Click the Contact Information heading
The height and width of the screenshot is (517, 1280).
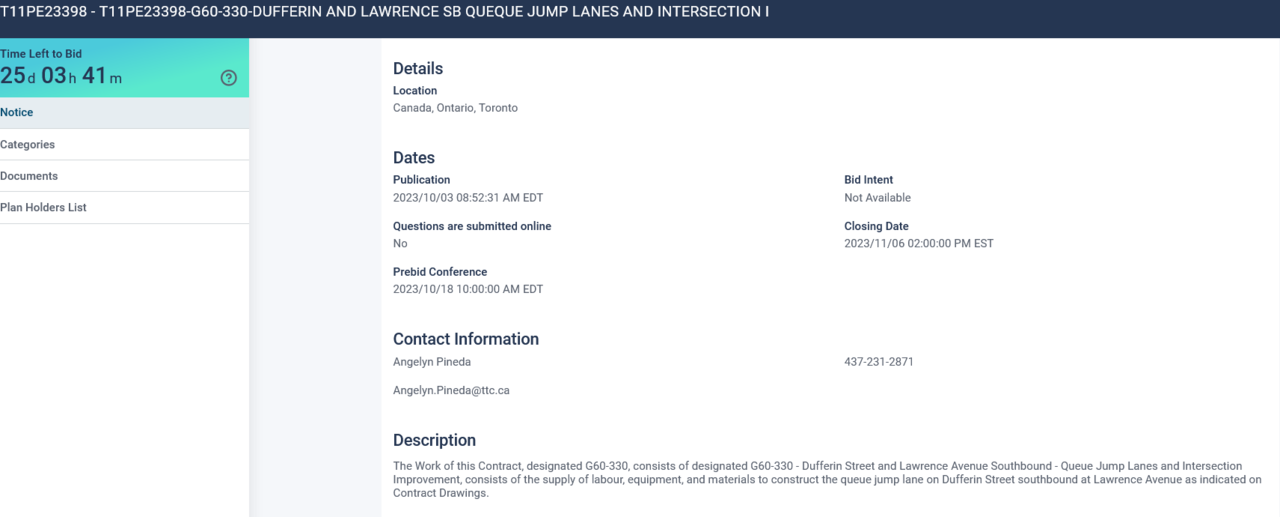[x=466, y=339]
